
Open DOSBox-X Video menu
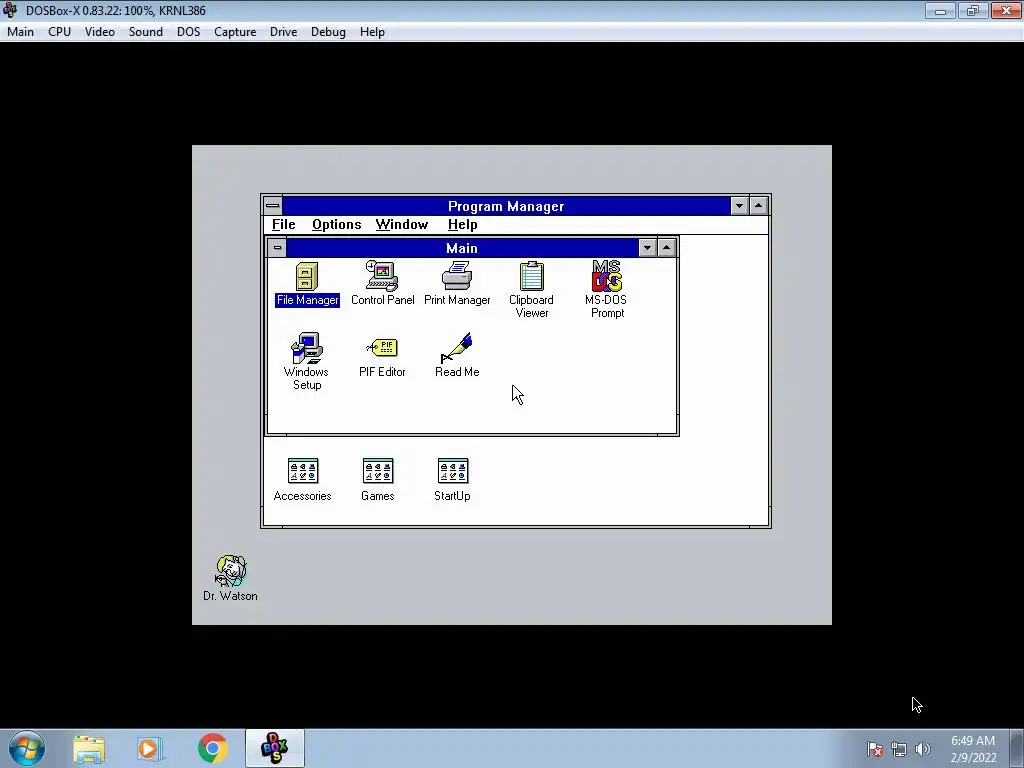click(100, 32)
